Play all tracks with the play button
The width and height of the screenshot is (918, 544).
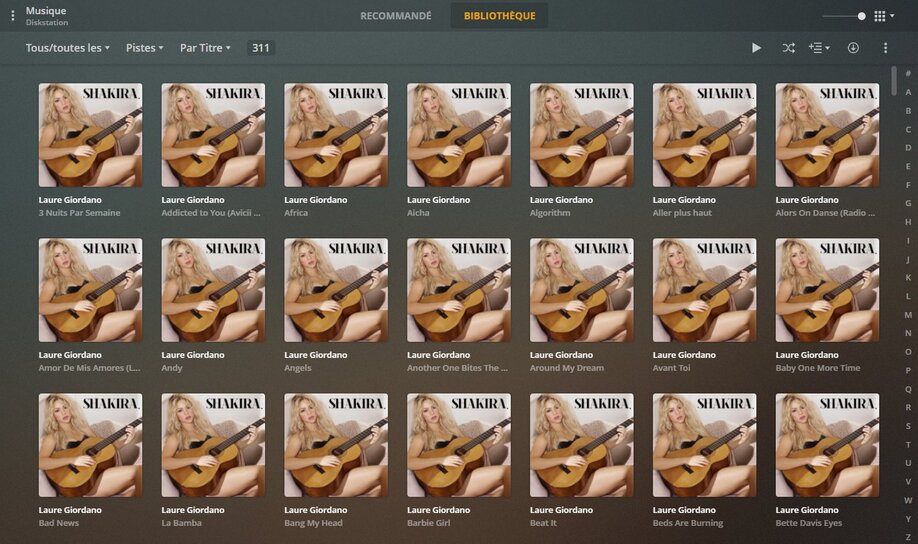coord(756,48)
